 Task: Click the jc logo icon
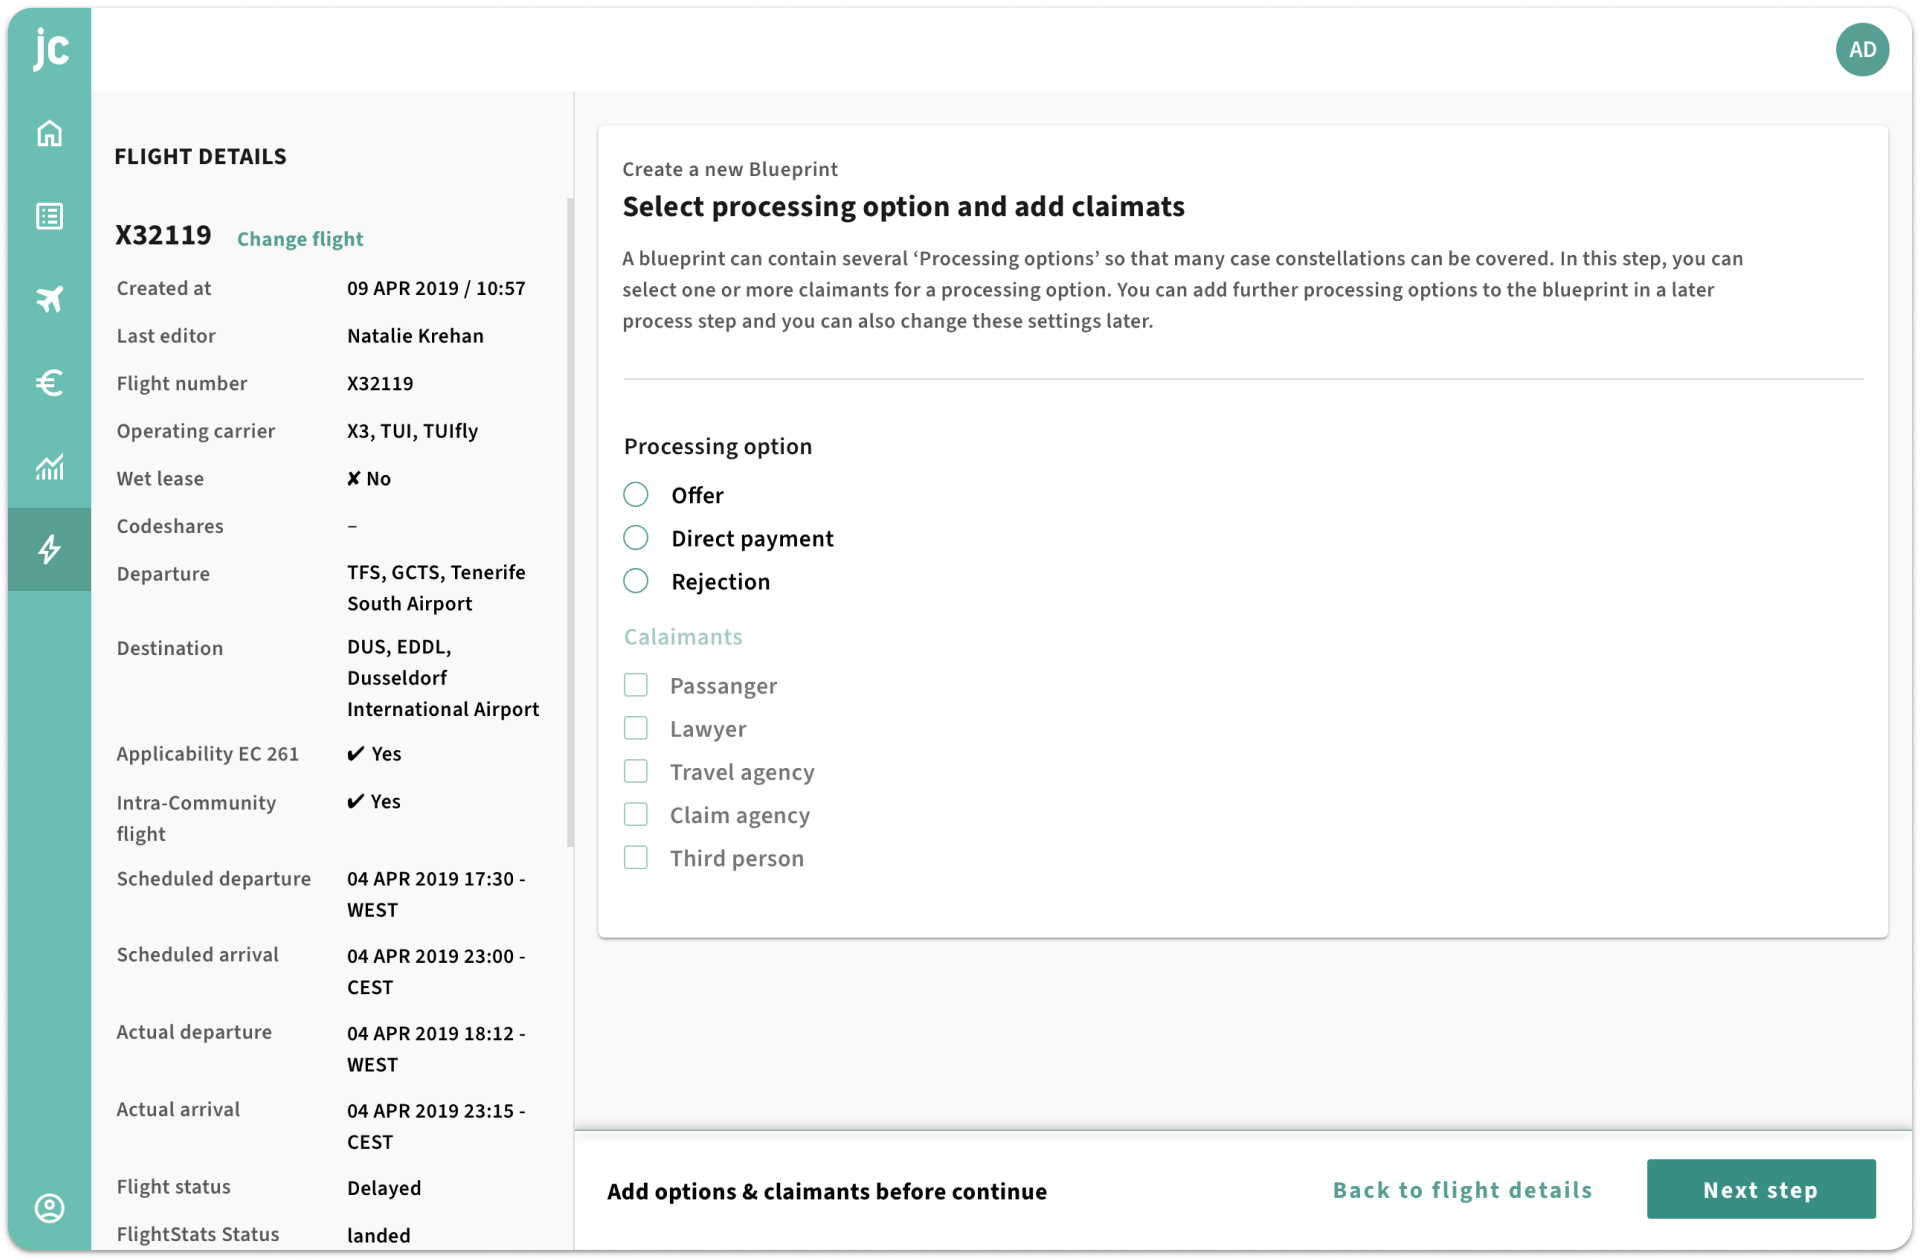click(x=50, y=48)
